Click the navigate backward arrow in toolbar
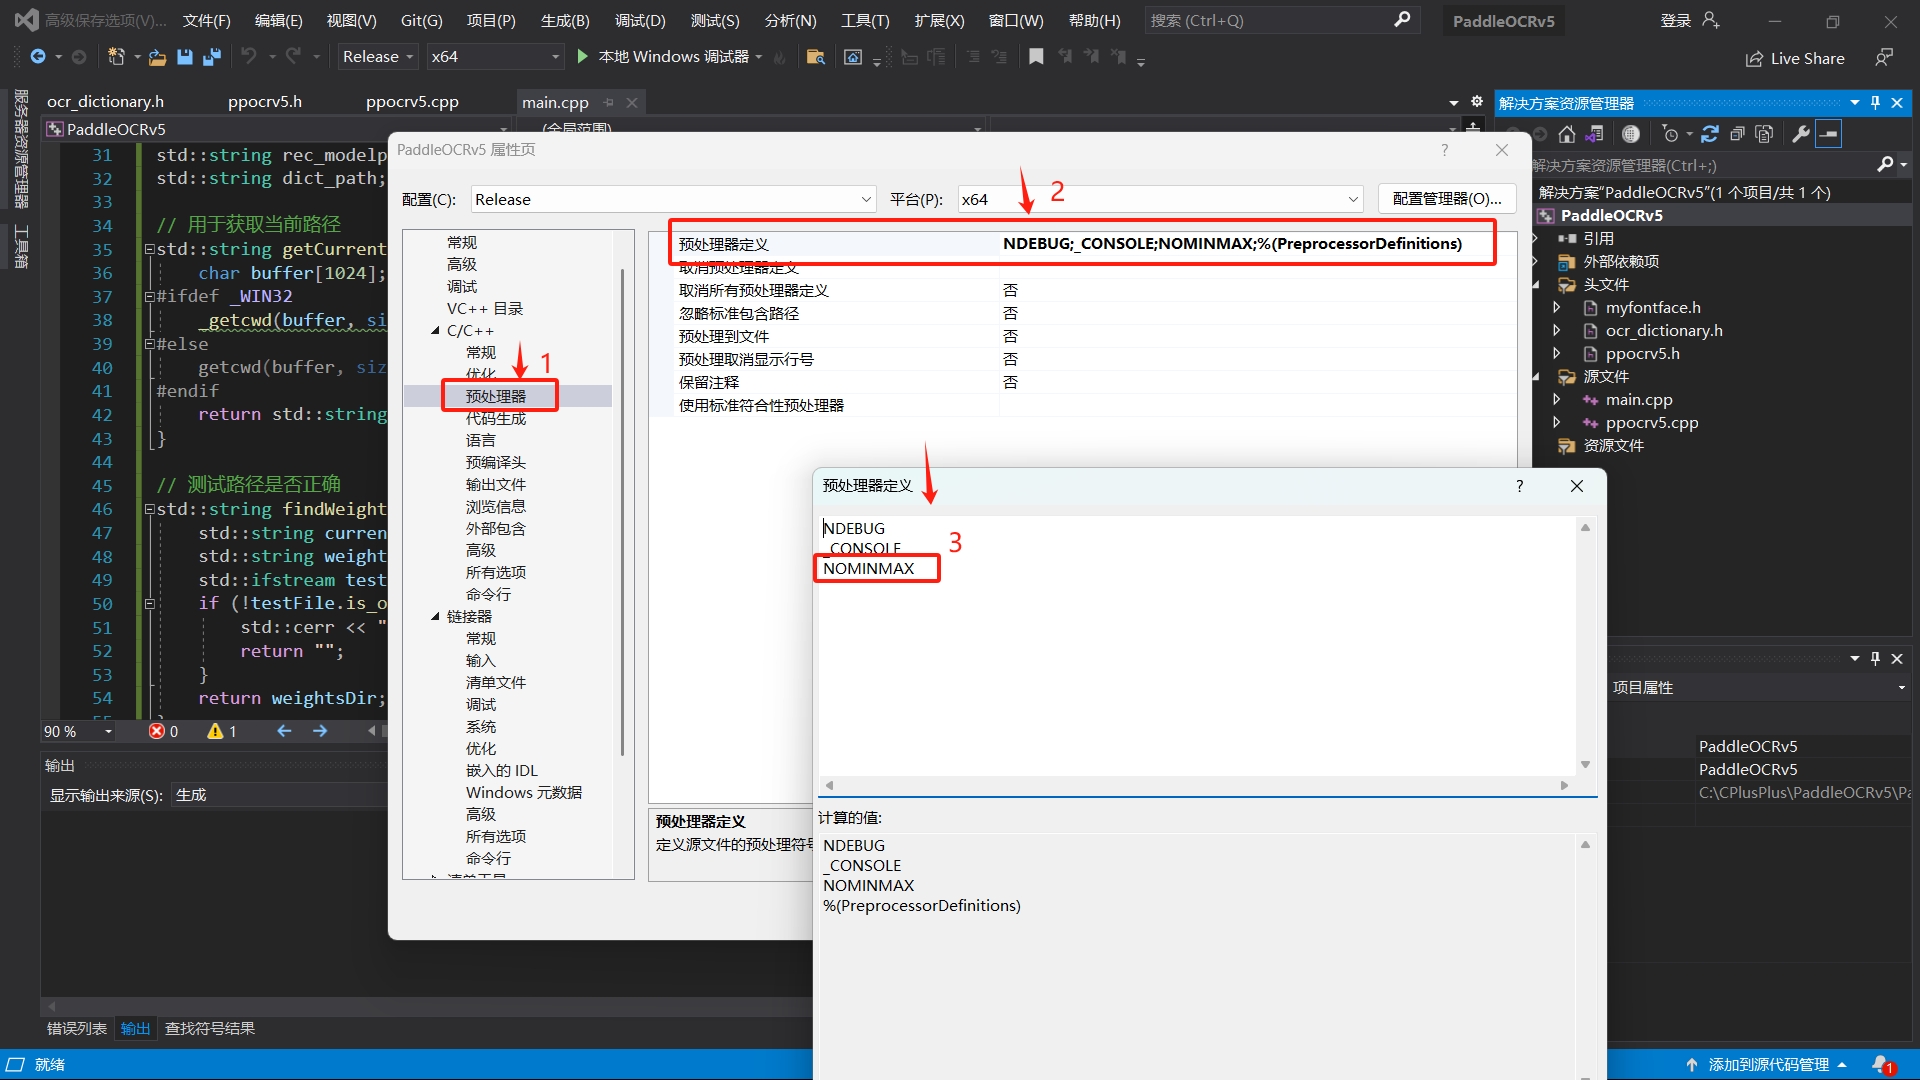Screen dimensions: 1920x1080 38,57
